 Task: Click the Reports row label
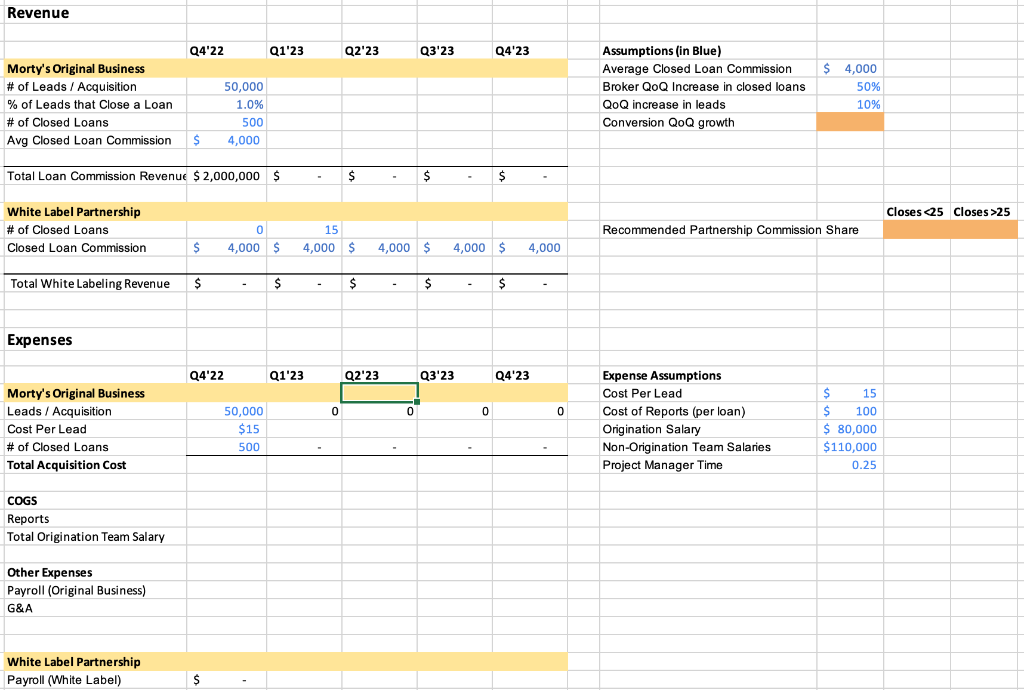tap(28, 519)
